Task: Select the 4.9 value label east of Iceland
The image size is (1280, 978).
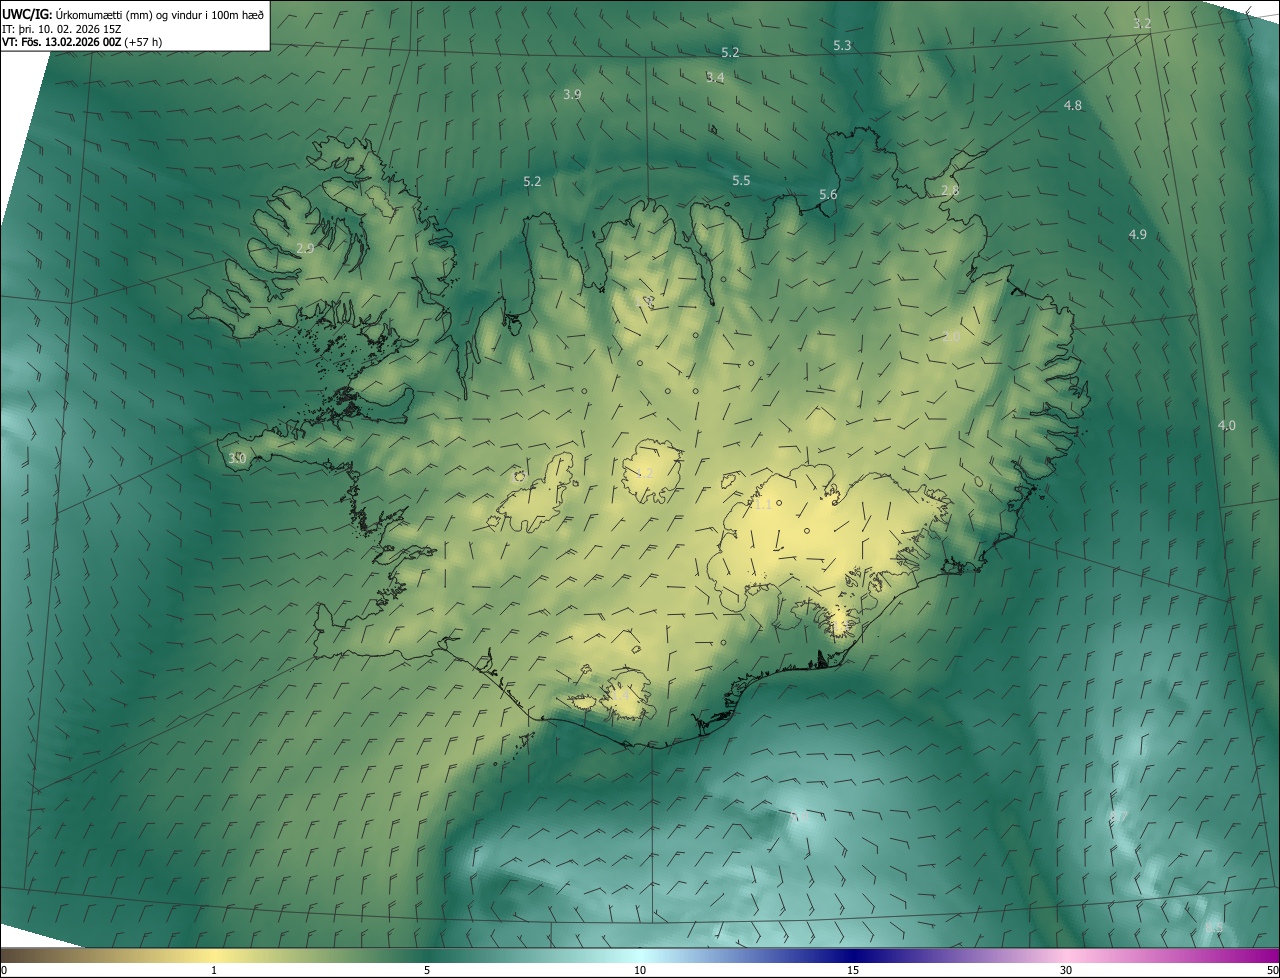Action: (1137, 235)
